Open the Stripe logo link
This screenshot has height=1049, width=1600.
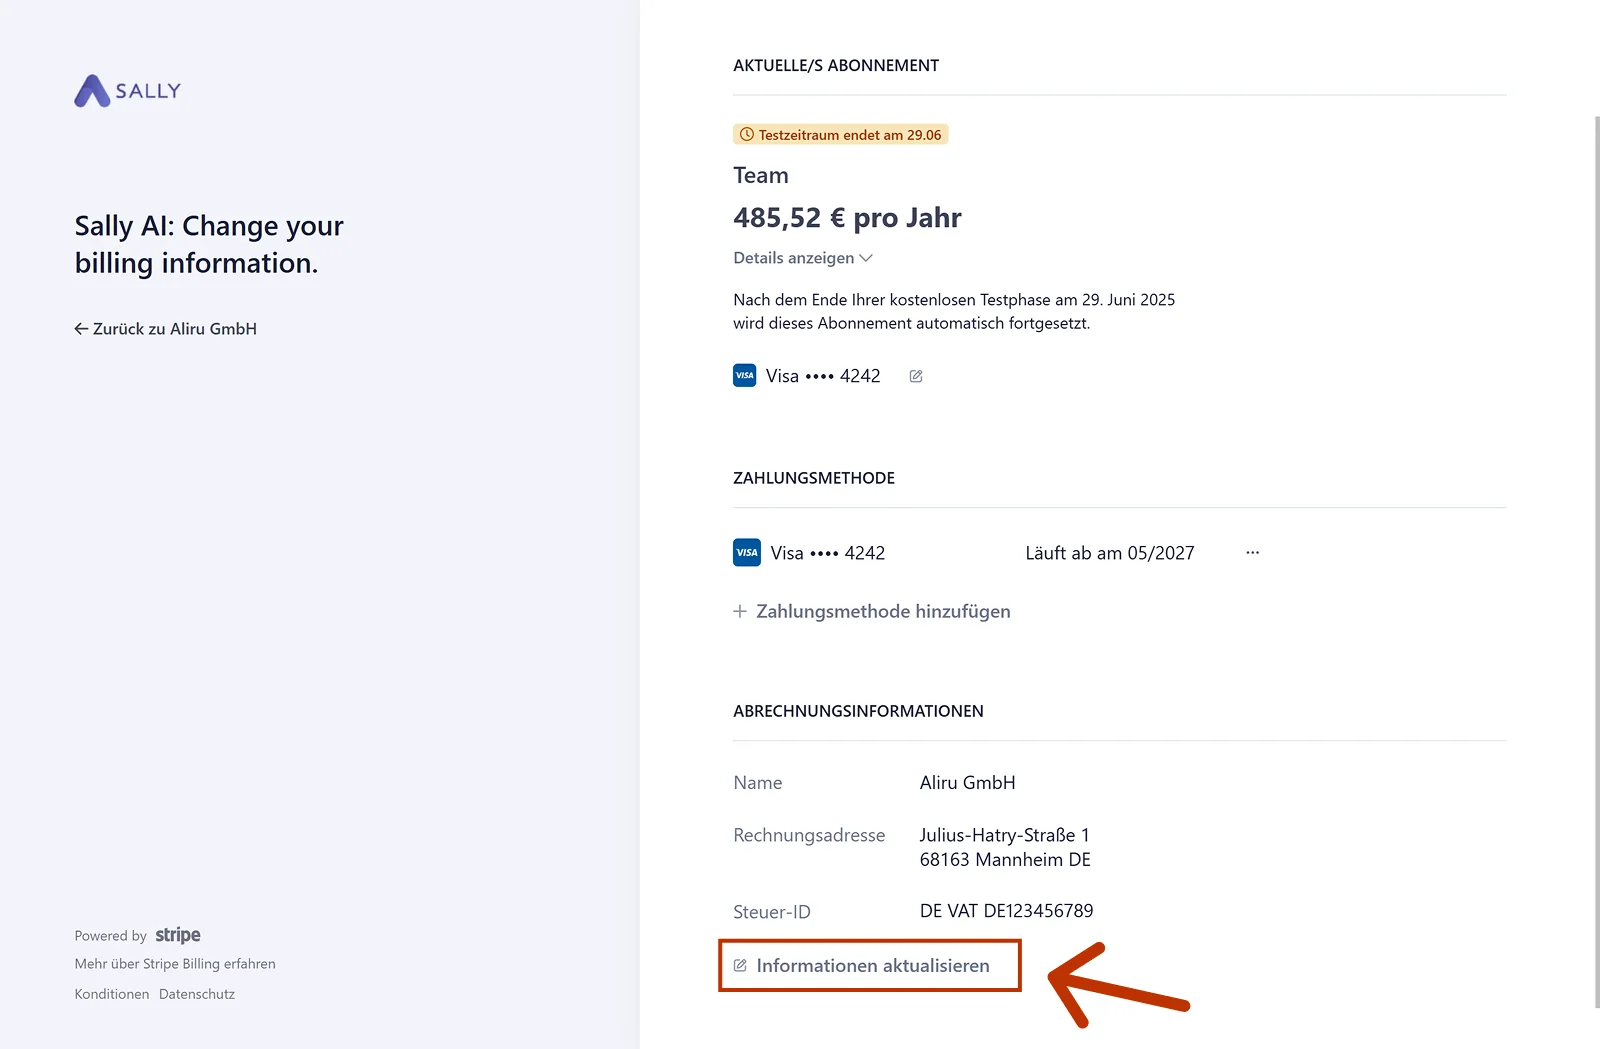178,935
